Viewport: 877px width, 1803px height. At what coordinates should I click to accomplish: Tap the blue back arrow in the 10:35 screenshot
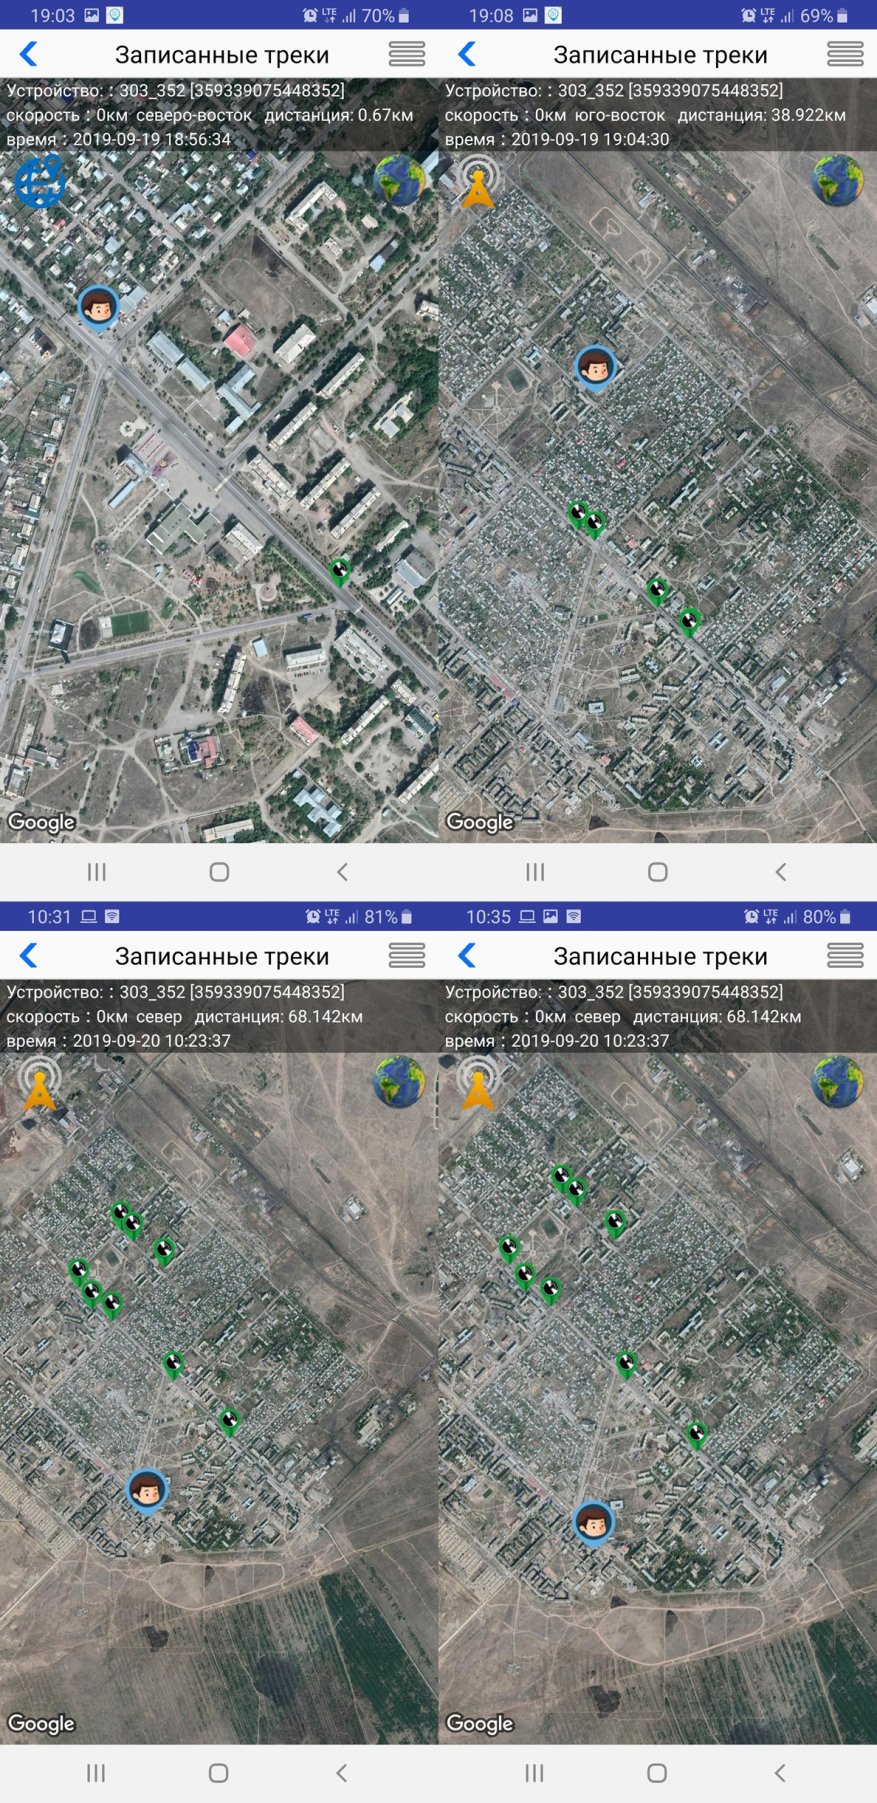(x=467, y=956)
